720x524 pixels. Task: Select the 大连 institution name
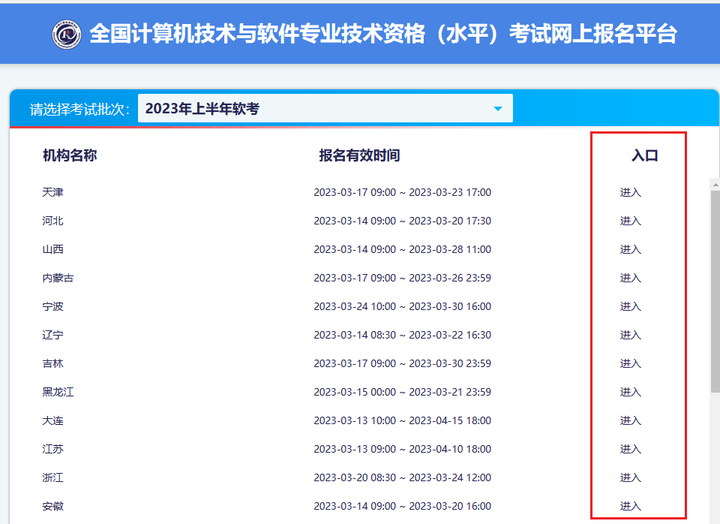point(53,420)
